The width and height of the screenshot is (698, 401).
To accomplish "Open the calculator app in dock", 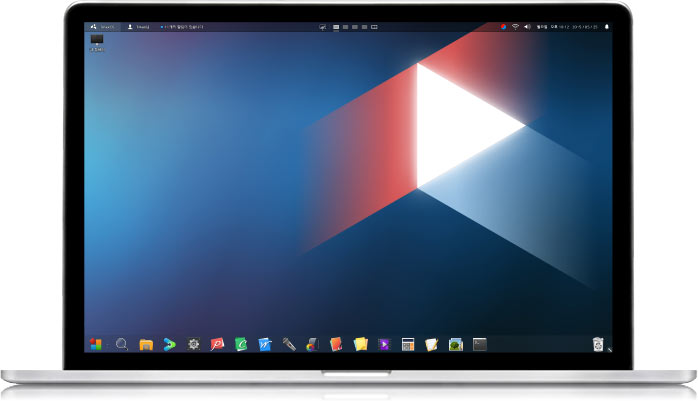I will (408, 344).
